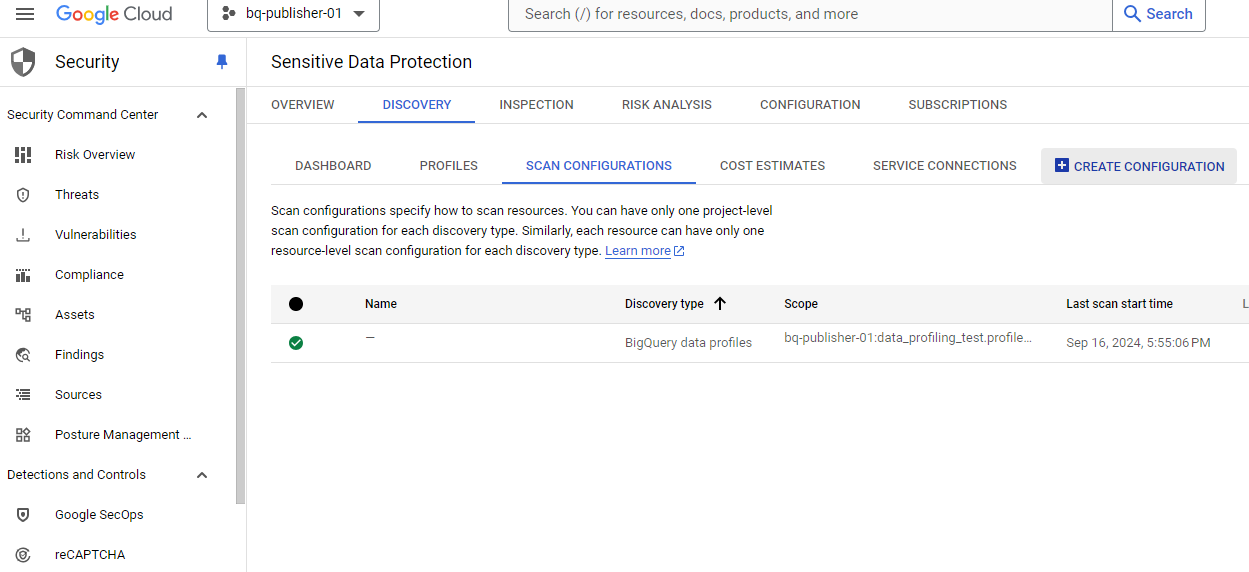Collapse the Security Command Center section
Screen dimensions: 1249x572
coord(202,115)
